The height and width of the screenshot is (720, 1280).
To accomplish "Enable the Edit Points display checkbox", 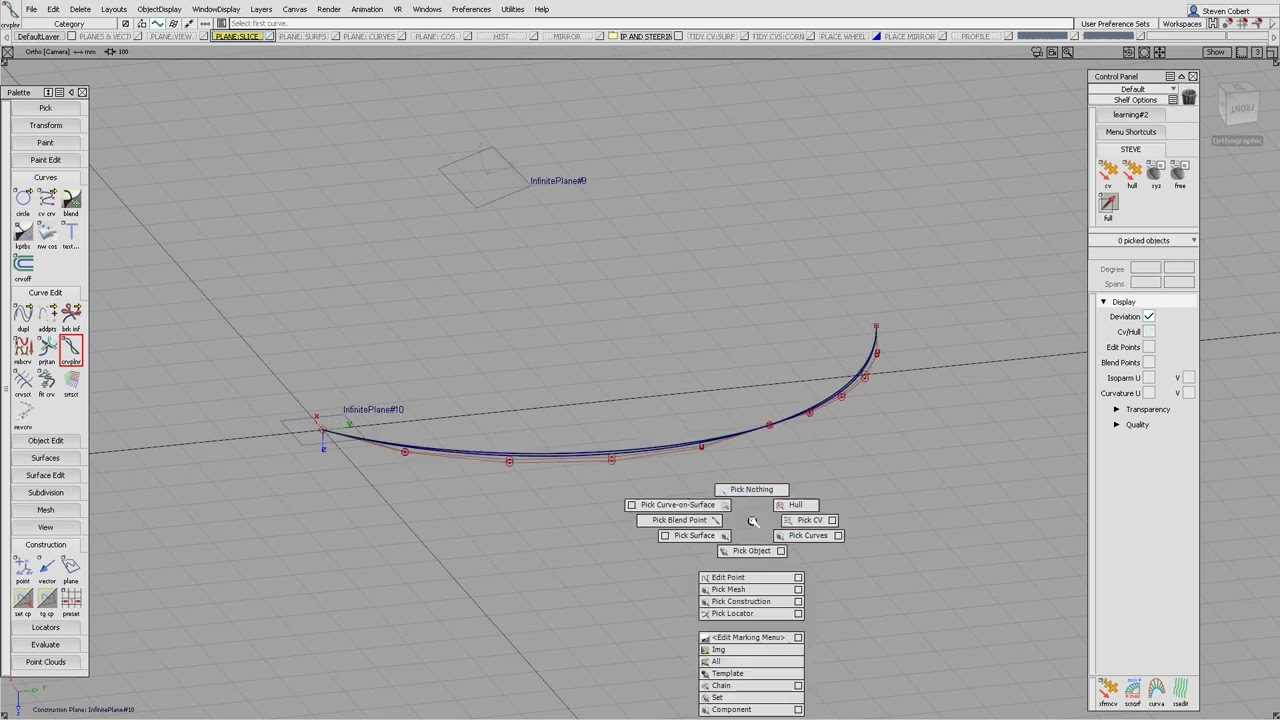I will 1149,347.
